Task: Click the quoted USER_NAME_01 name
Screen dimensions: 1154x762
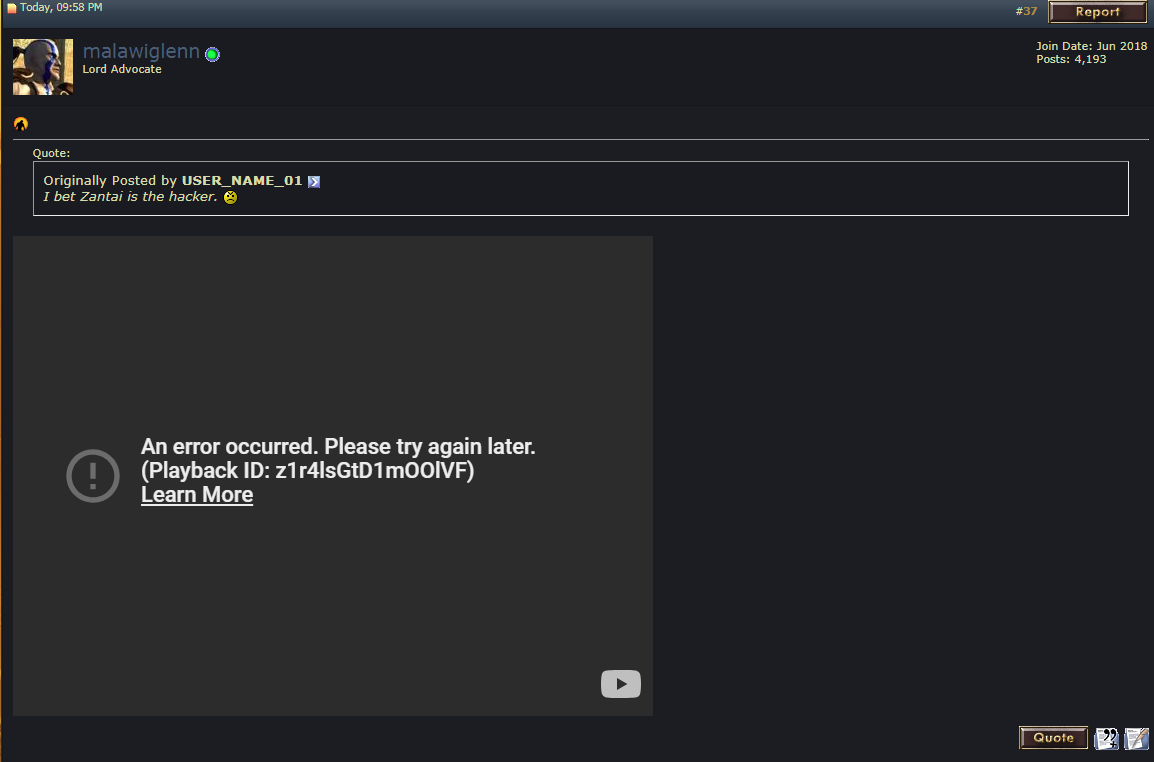Action: (241, 181)
